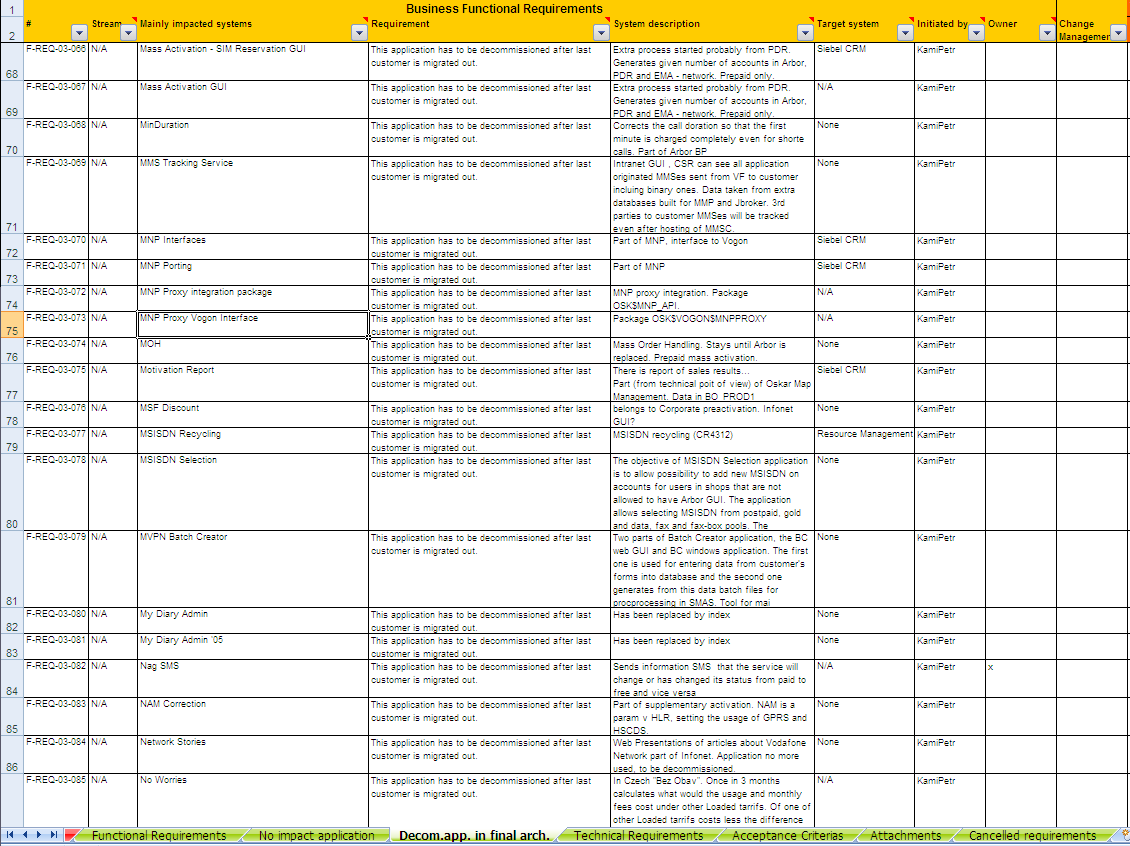
Task: Select the MSISDN Recycling cell
Action: coord(252,440)
